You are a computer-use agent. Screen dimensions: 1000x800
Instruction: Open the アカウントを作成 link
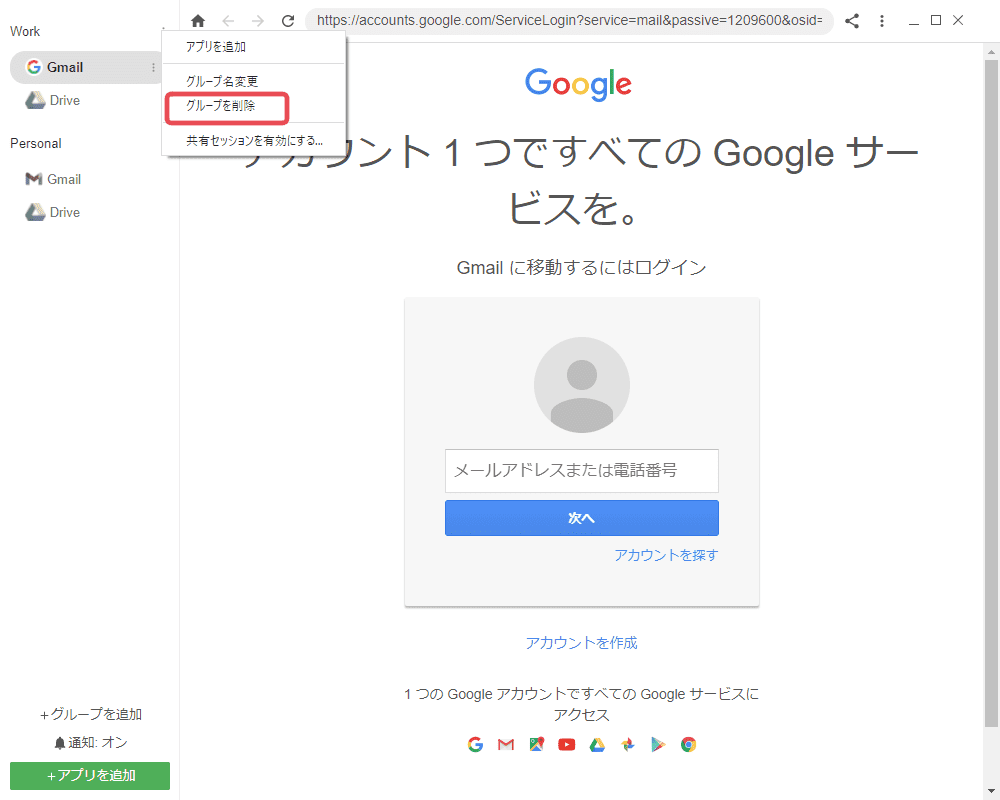[x=581, y=643]
